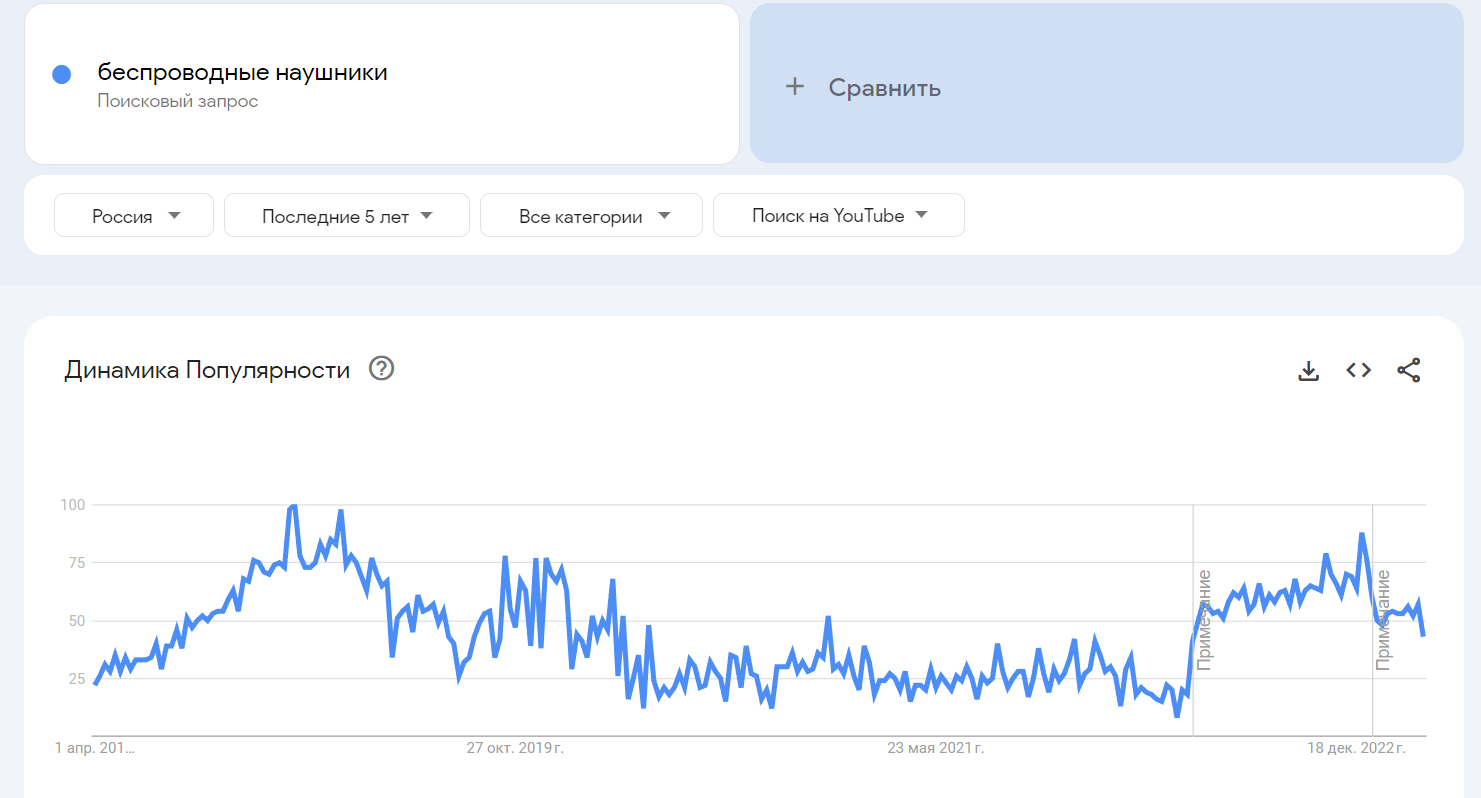Open help icon beside Динамика Популярности

382,369
